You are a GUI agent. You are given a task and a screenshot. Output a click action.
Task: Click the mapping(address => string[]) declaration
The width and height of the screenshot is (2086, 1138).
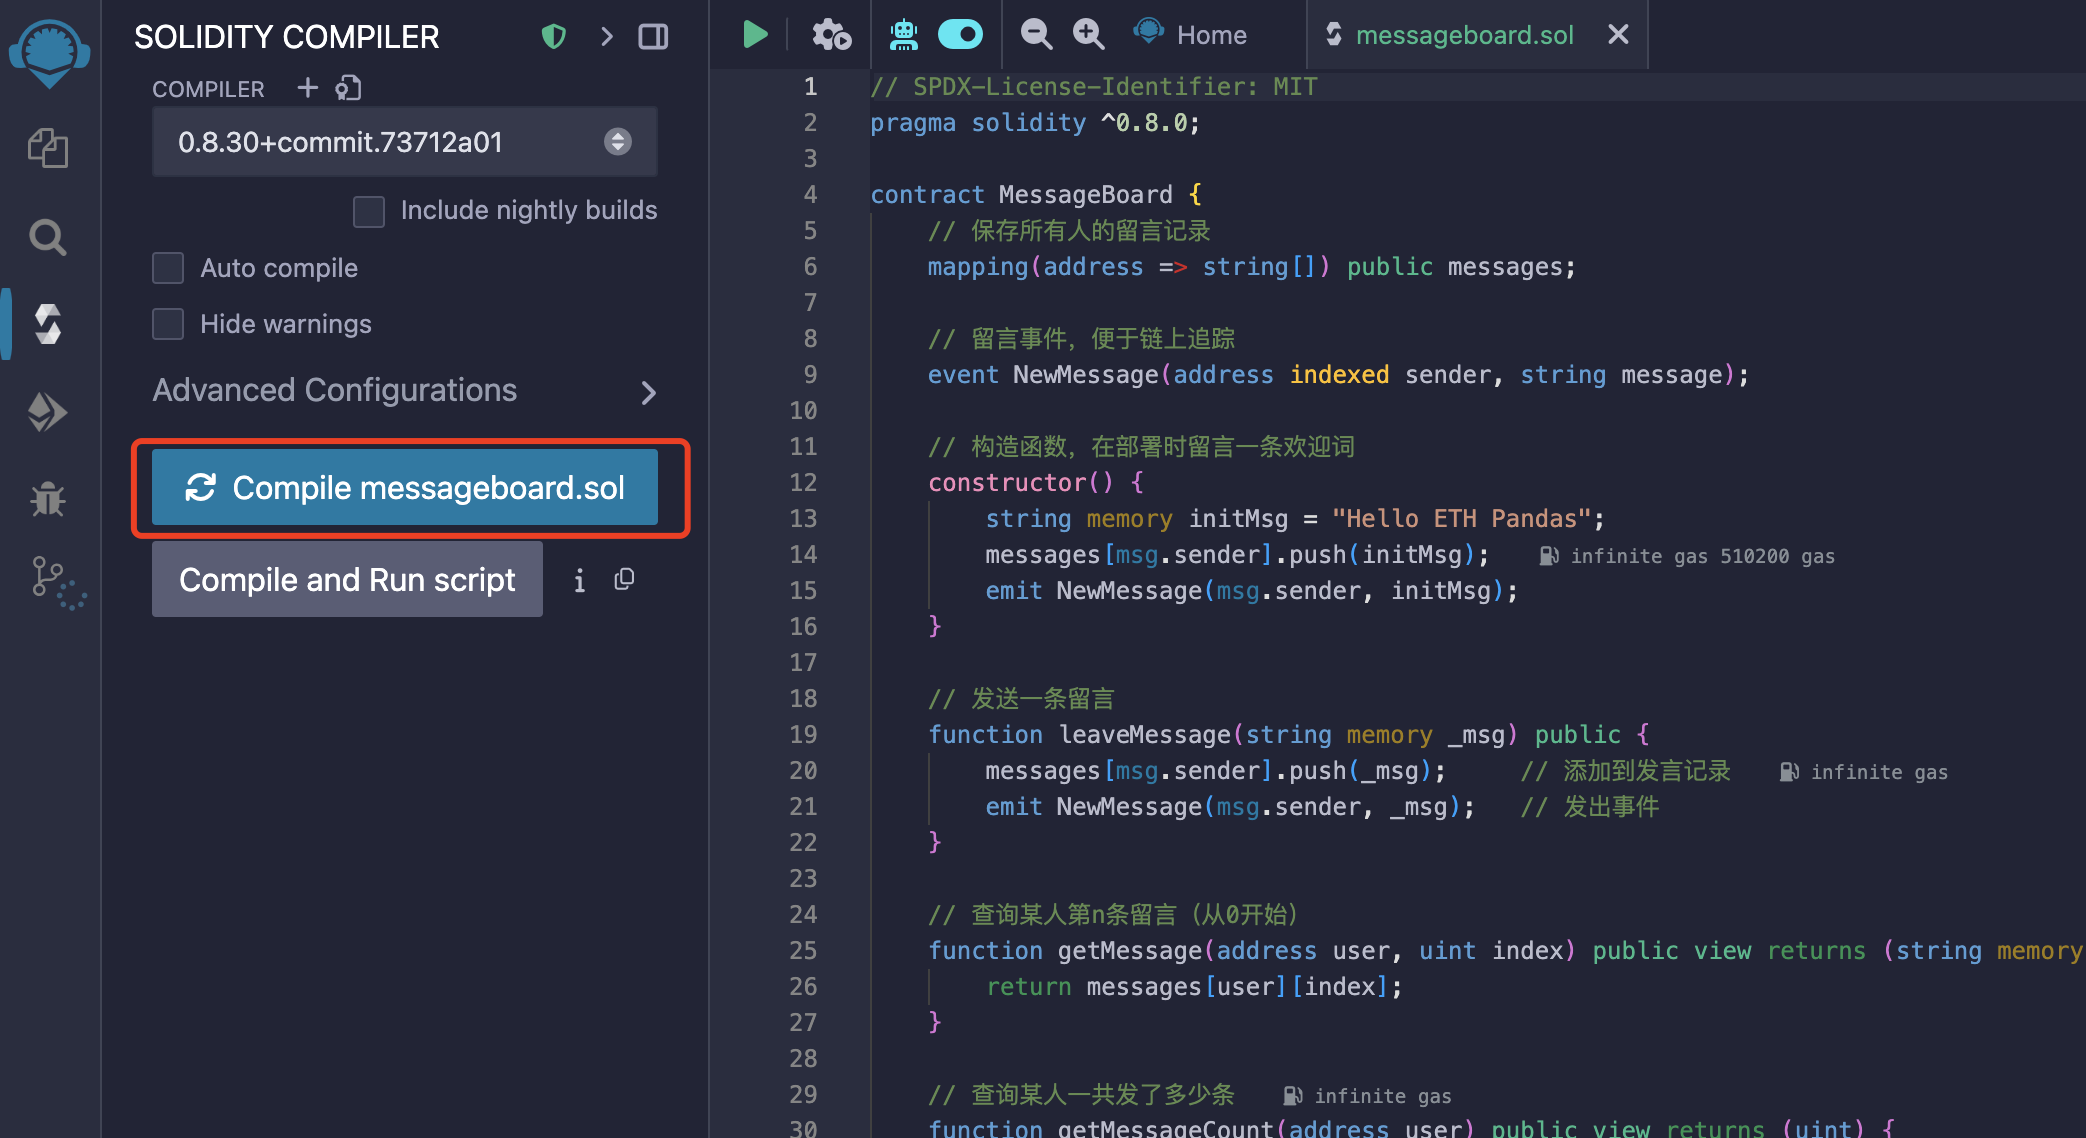1251,267
